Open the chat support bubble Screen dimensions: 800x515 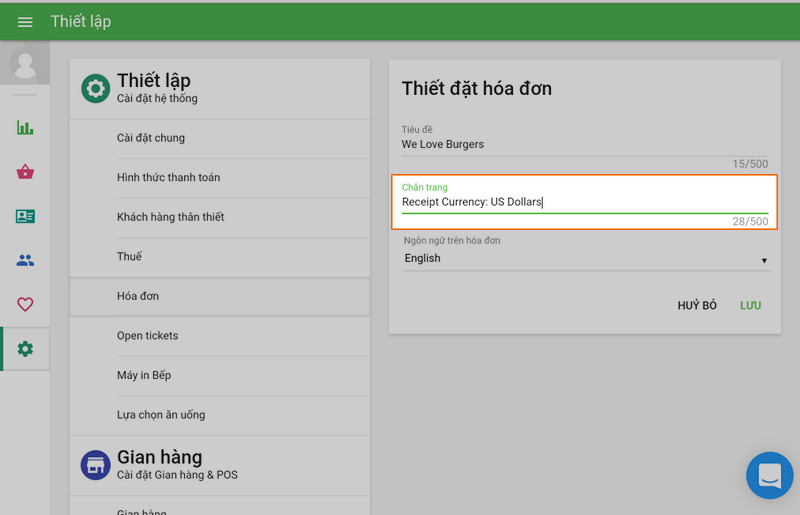(769, 475)
